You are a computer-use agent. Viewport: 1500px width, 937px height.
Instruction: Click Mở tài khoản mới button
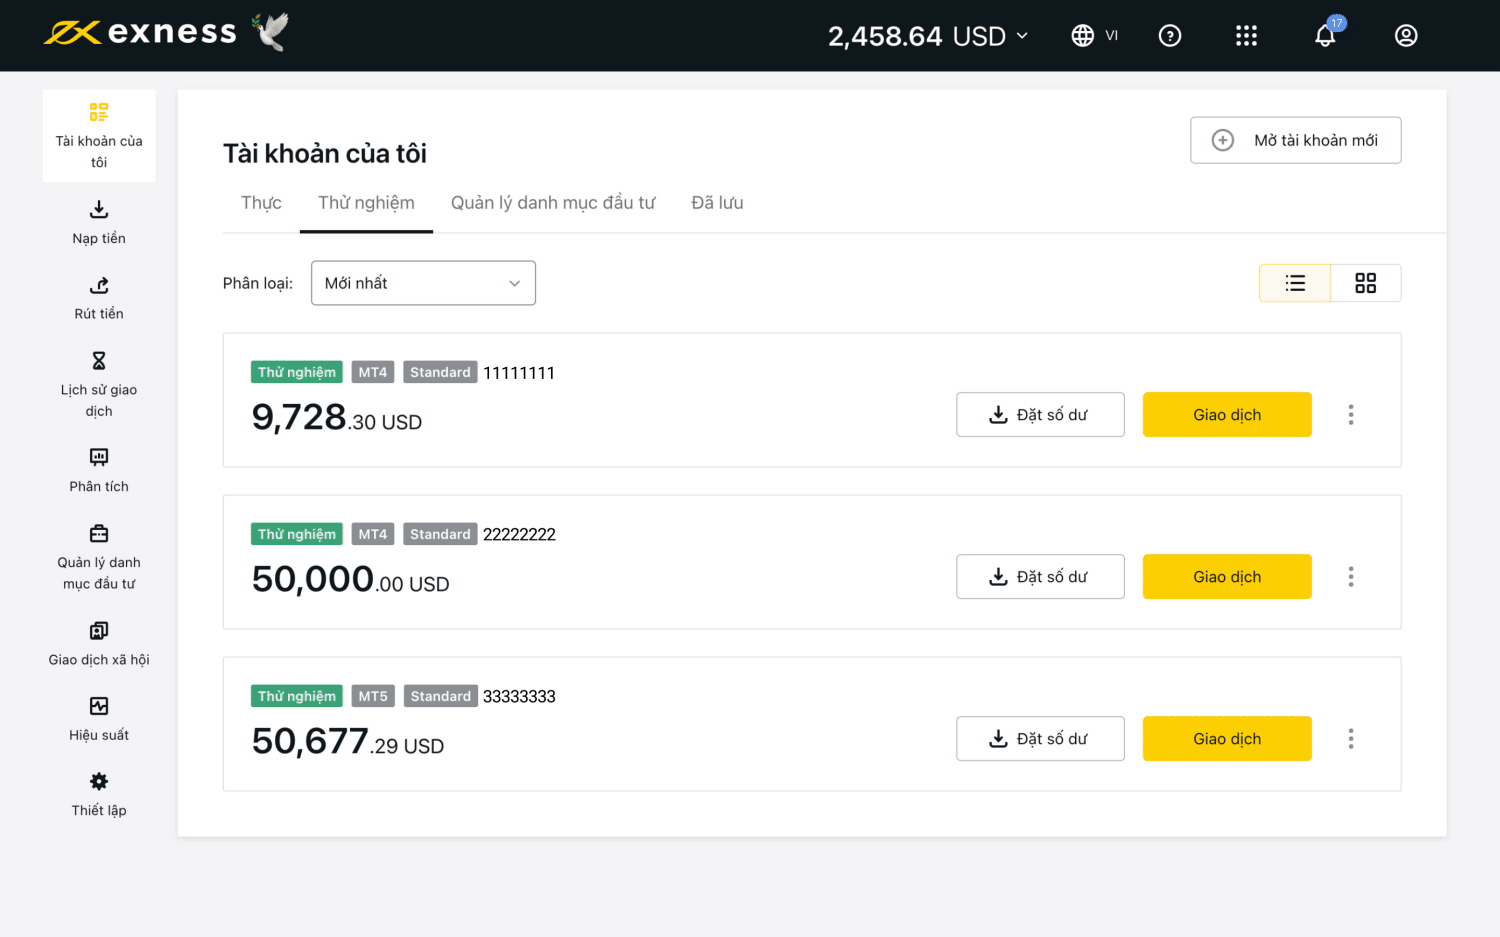point(1295,140)
